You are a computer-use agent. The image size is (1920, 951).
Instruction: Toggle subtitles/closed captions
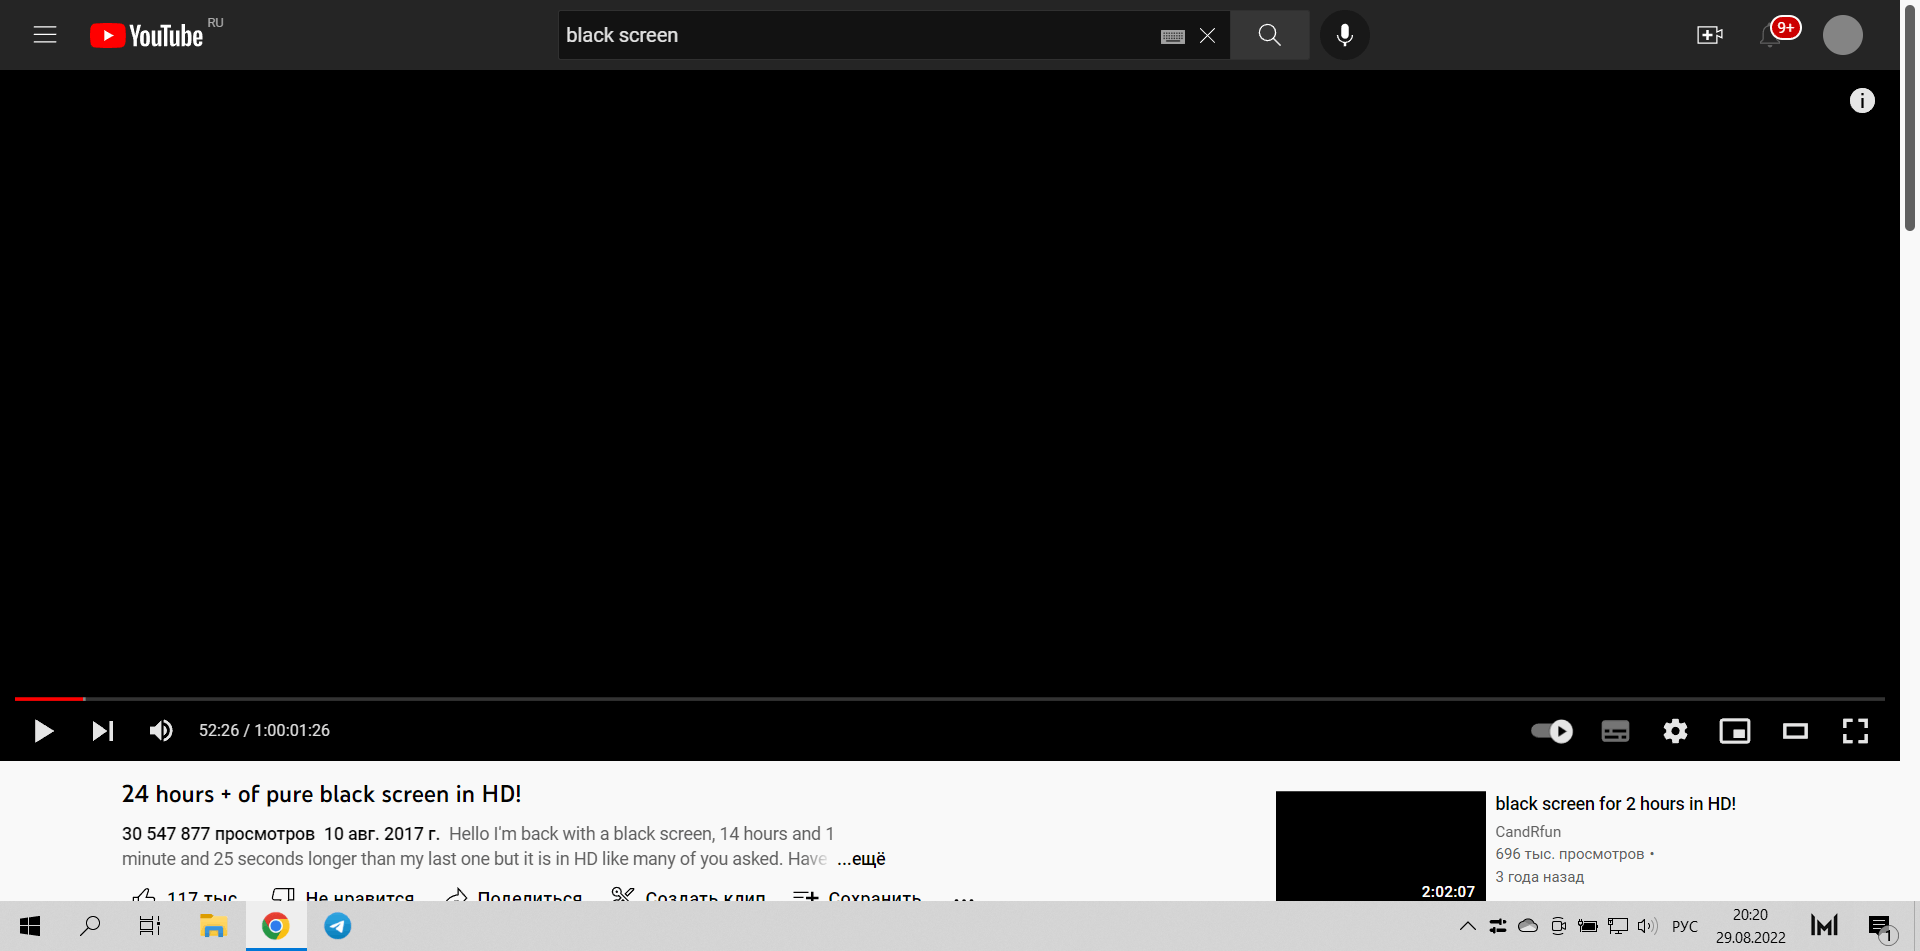point(1615,731)
